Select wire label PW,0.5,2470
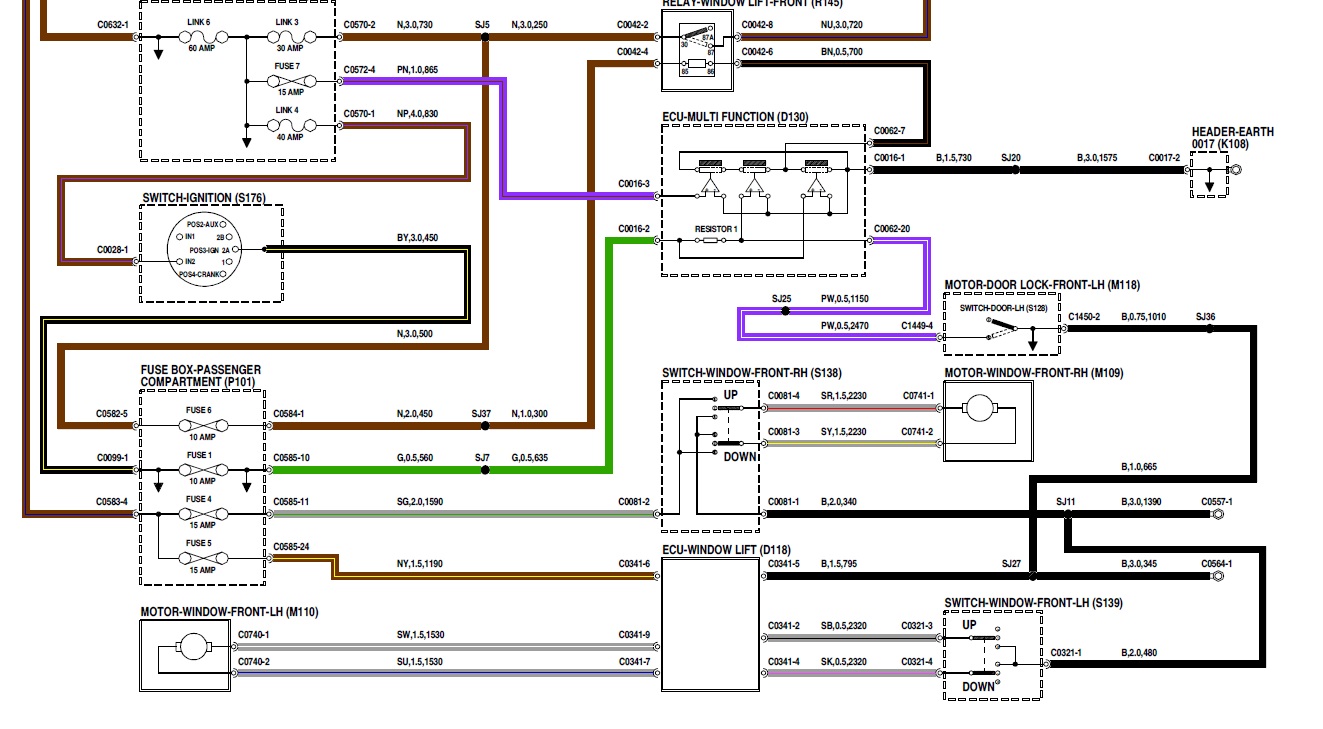The height and width of the screenshot is (729, 1323). (845, 325)
